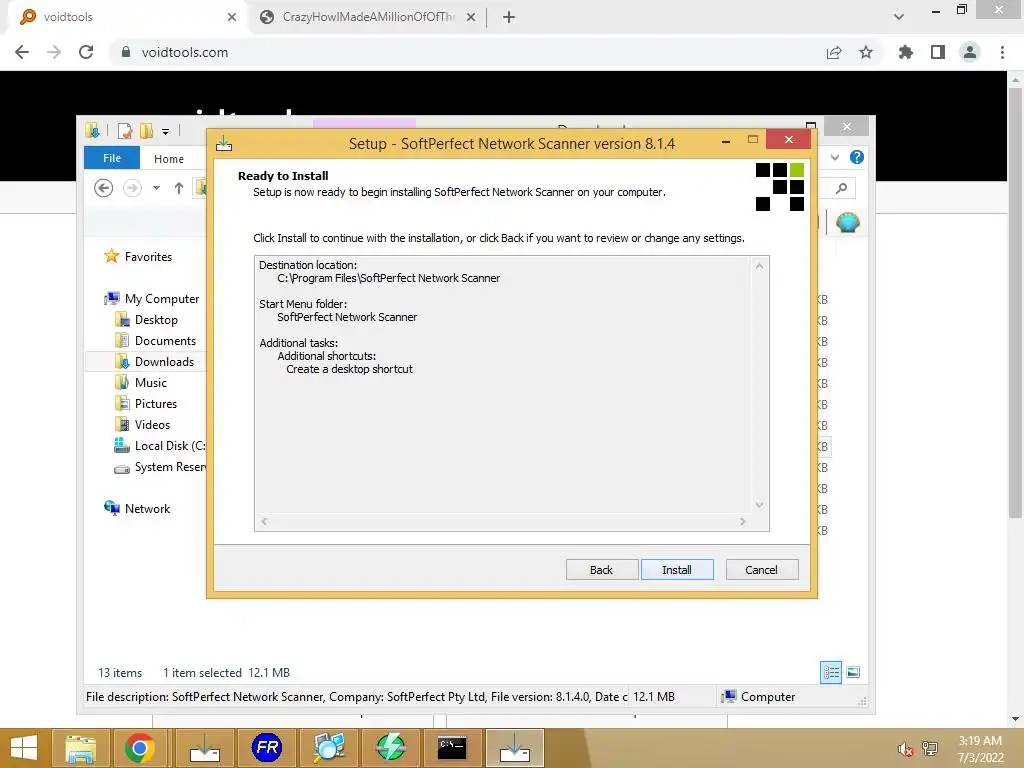Open Chrome from taskbar
Viewport: 1024px width, 768px height.
(x=139, y=748)
